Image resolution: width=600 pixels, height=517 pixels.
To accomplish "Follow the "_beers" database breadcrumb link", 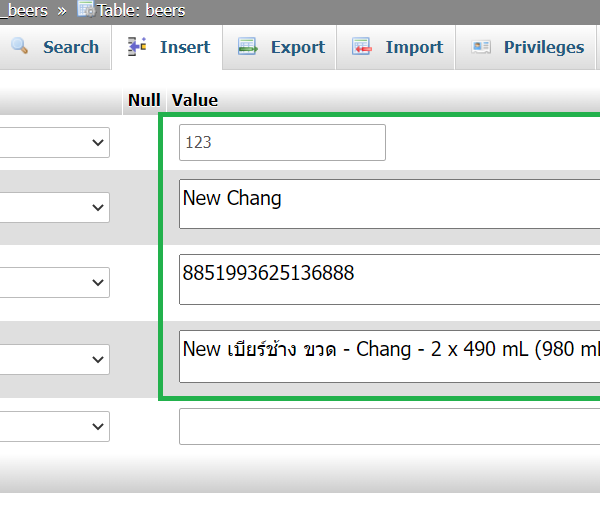I will pos(27,10).
